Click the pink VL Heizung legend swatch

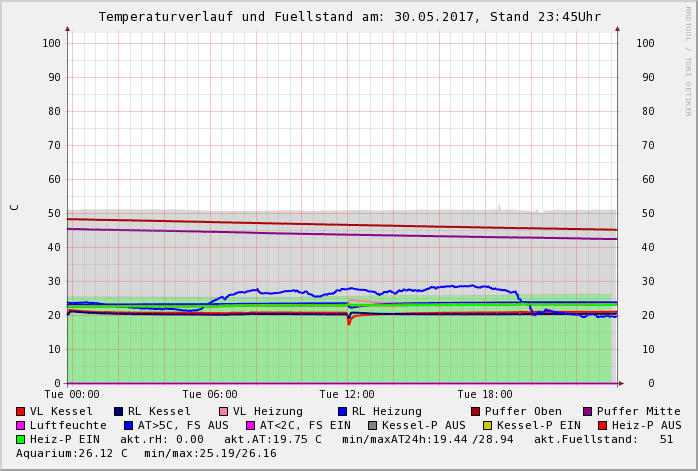[223, 411]
